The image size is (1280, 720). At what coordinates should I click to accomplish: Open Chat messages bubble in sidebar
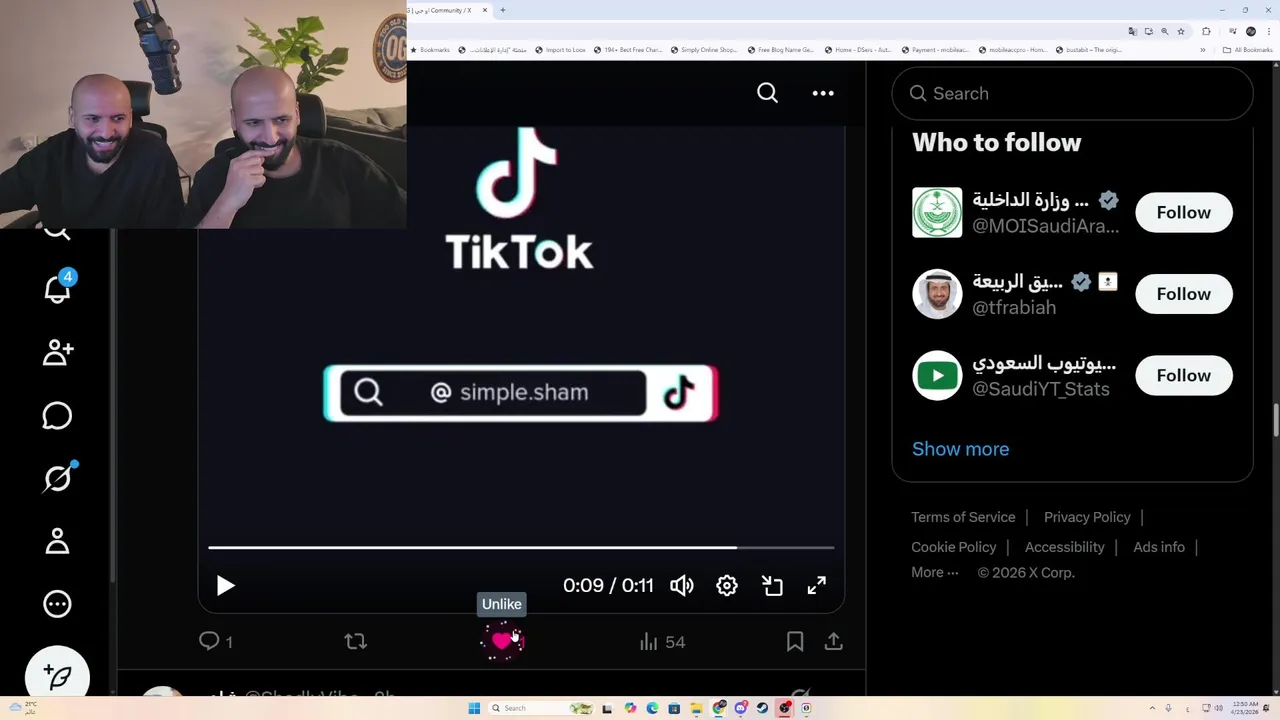[57, 415]
